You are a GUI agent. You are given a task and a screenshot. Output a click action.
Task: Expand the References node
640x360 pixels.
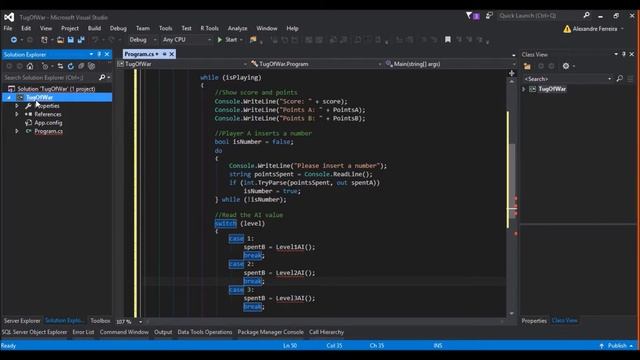(17, 114)
